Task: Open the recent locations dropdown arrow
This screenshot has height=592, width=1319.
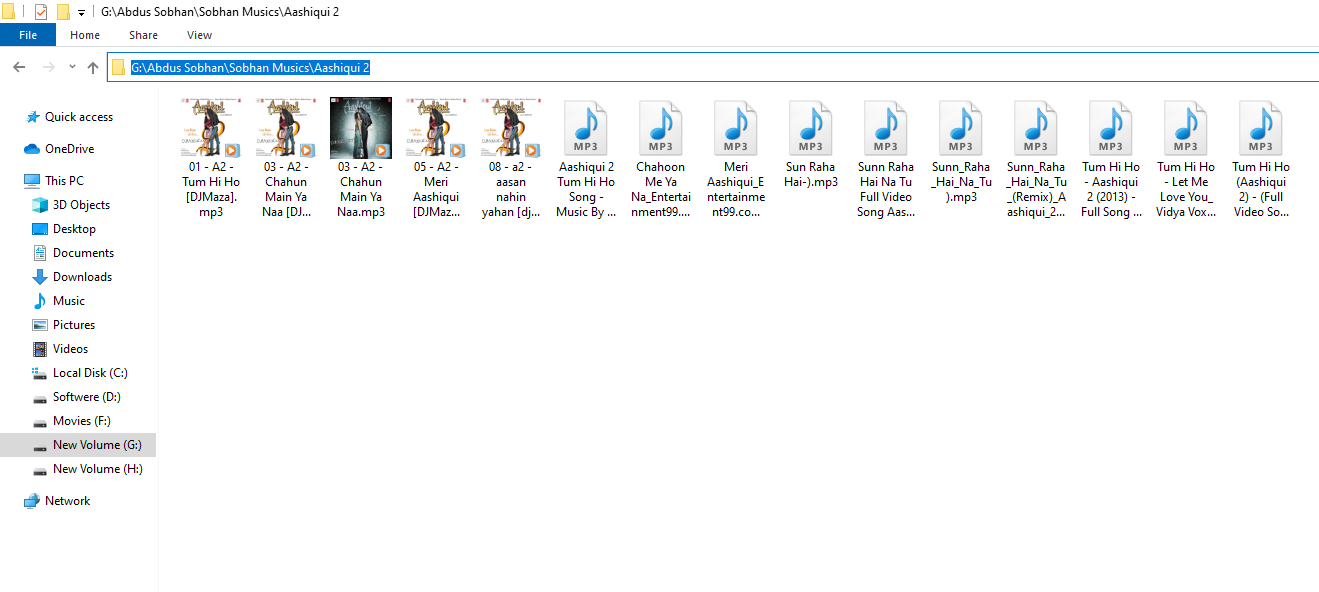Action: [x=72, y=67]
